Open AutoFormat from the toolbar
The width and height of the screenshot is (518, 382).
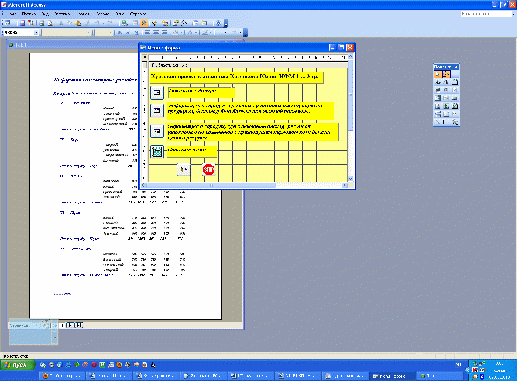(x=154, y=23)
